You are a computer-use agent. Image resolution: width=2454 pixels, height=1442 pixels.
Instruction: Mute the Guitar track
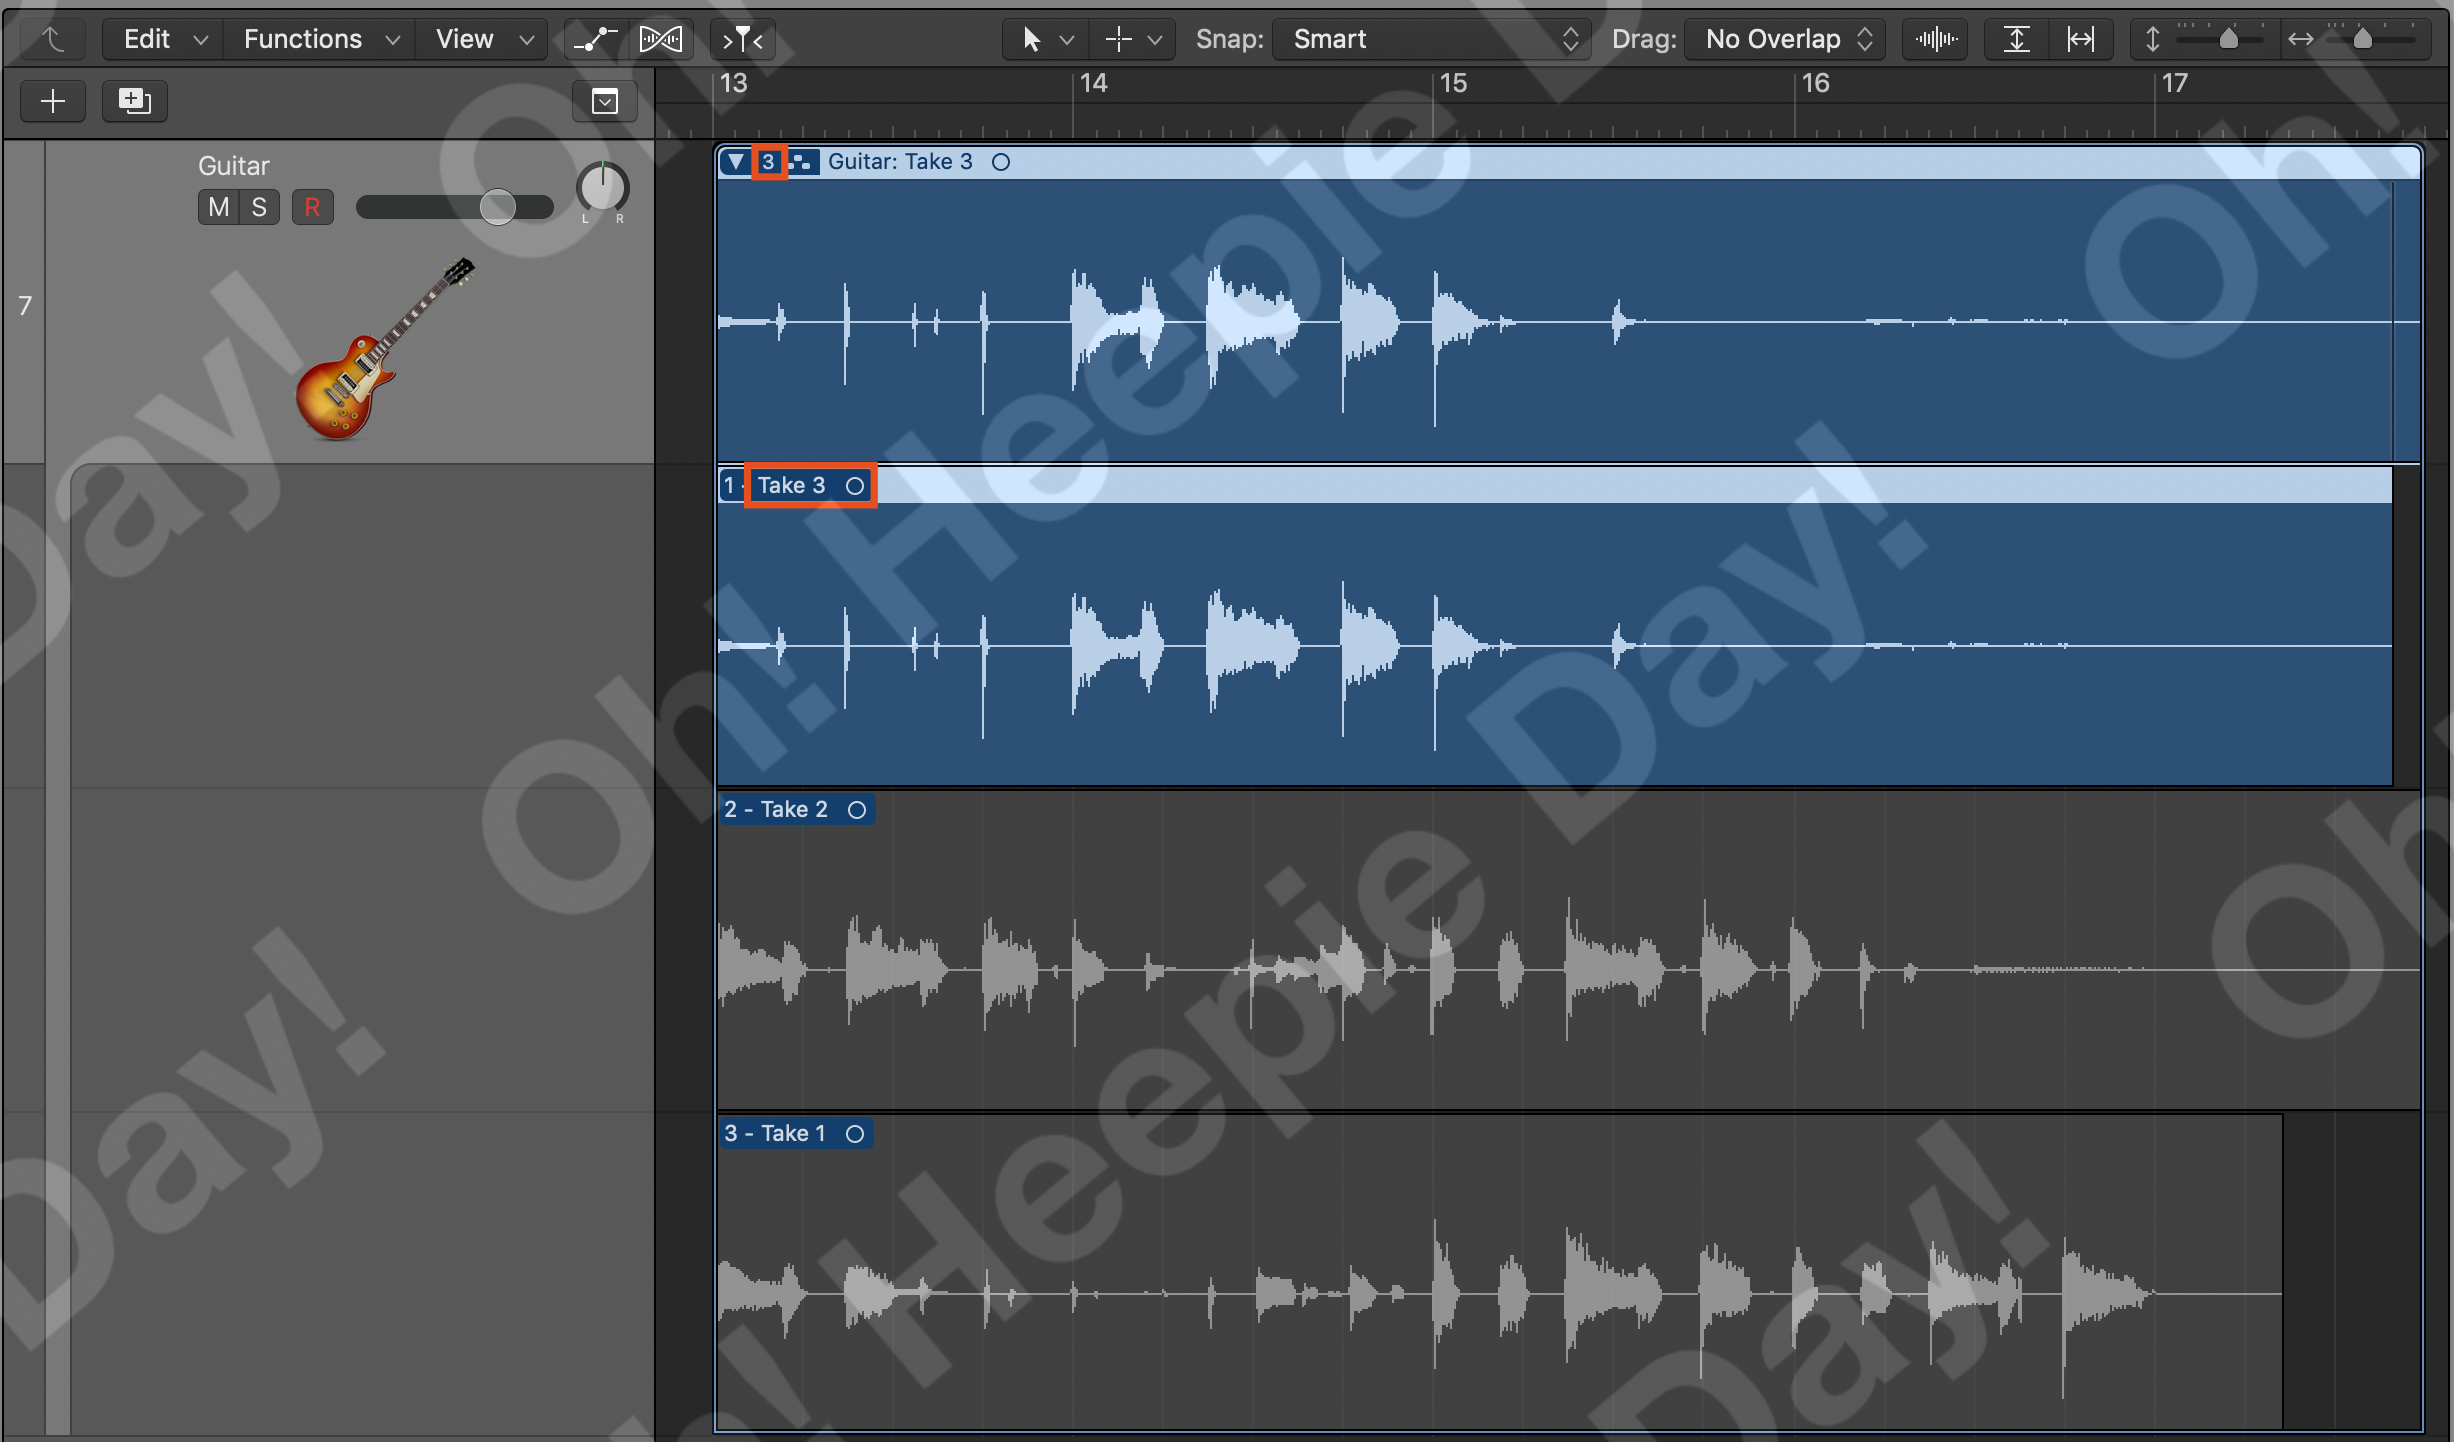pos(219,207)
